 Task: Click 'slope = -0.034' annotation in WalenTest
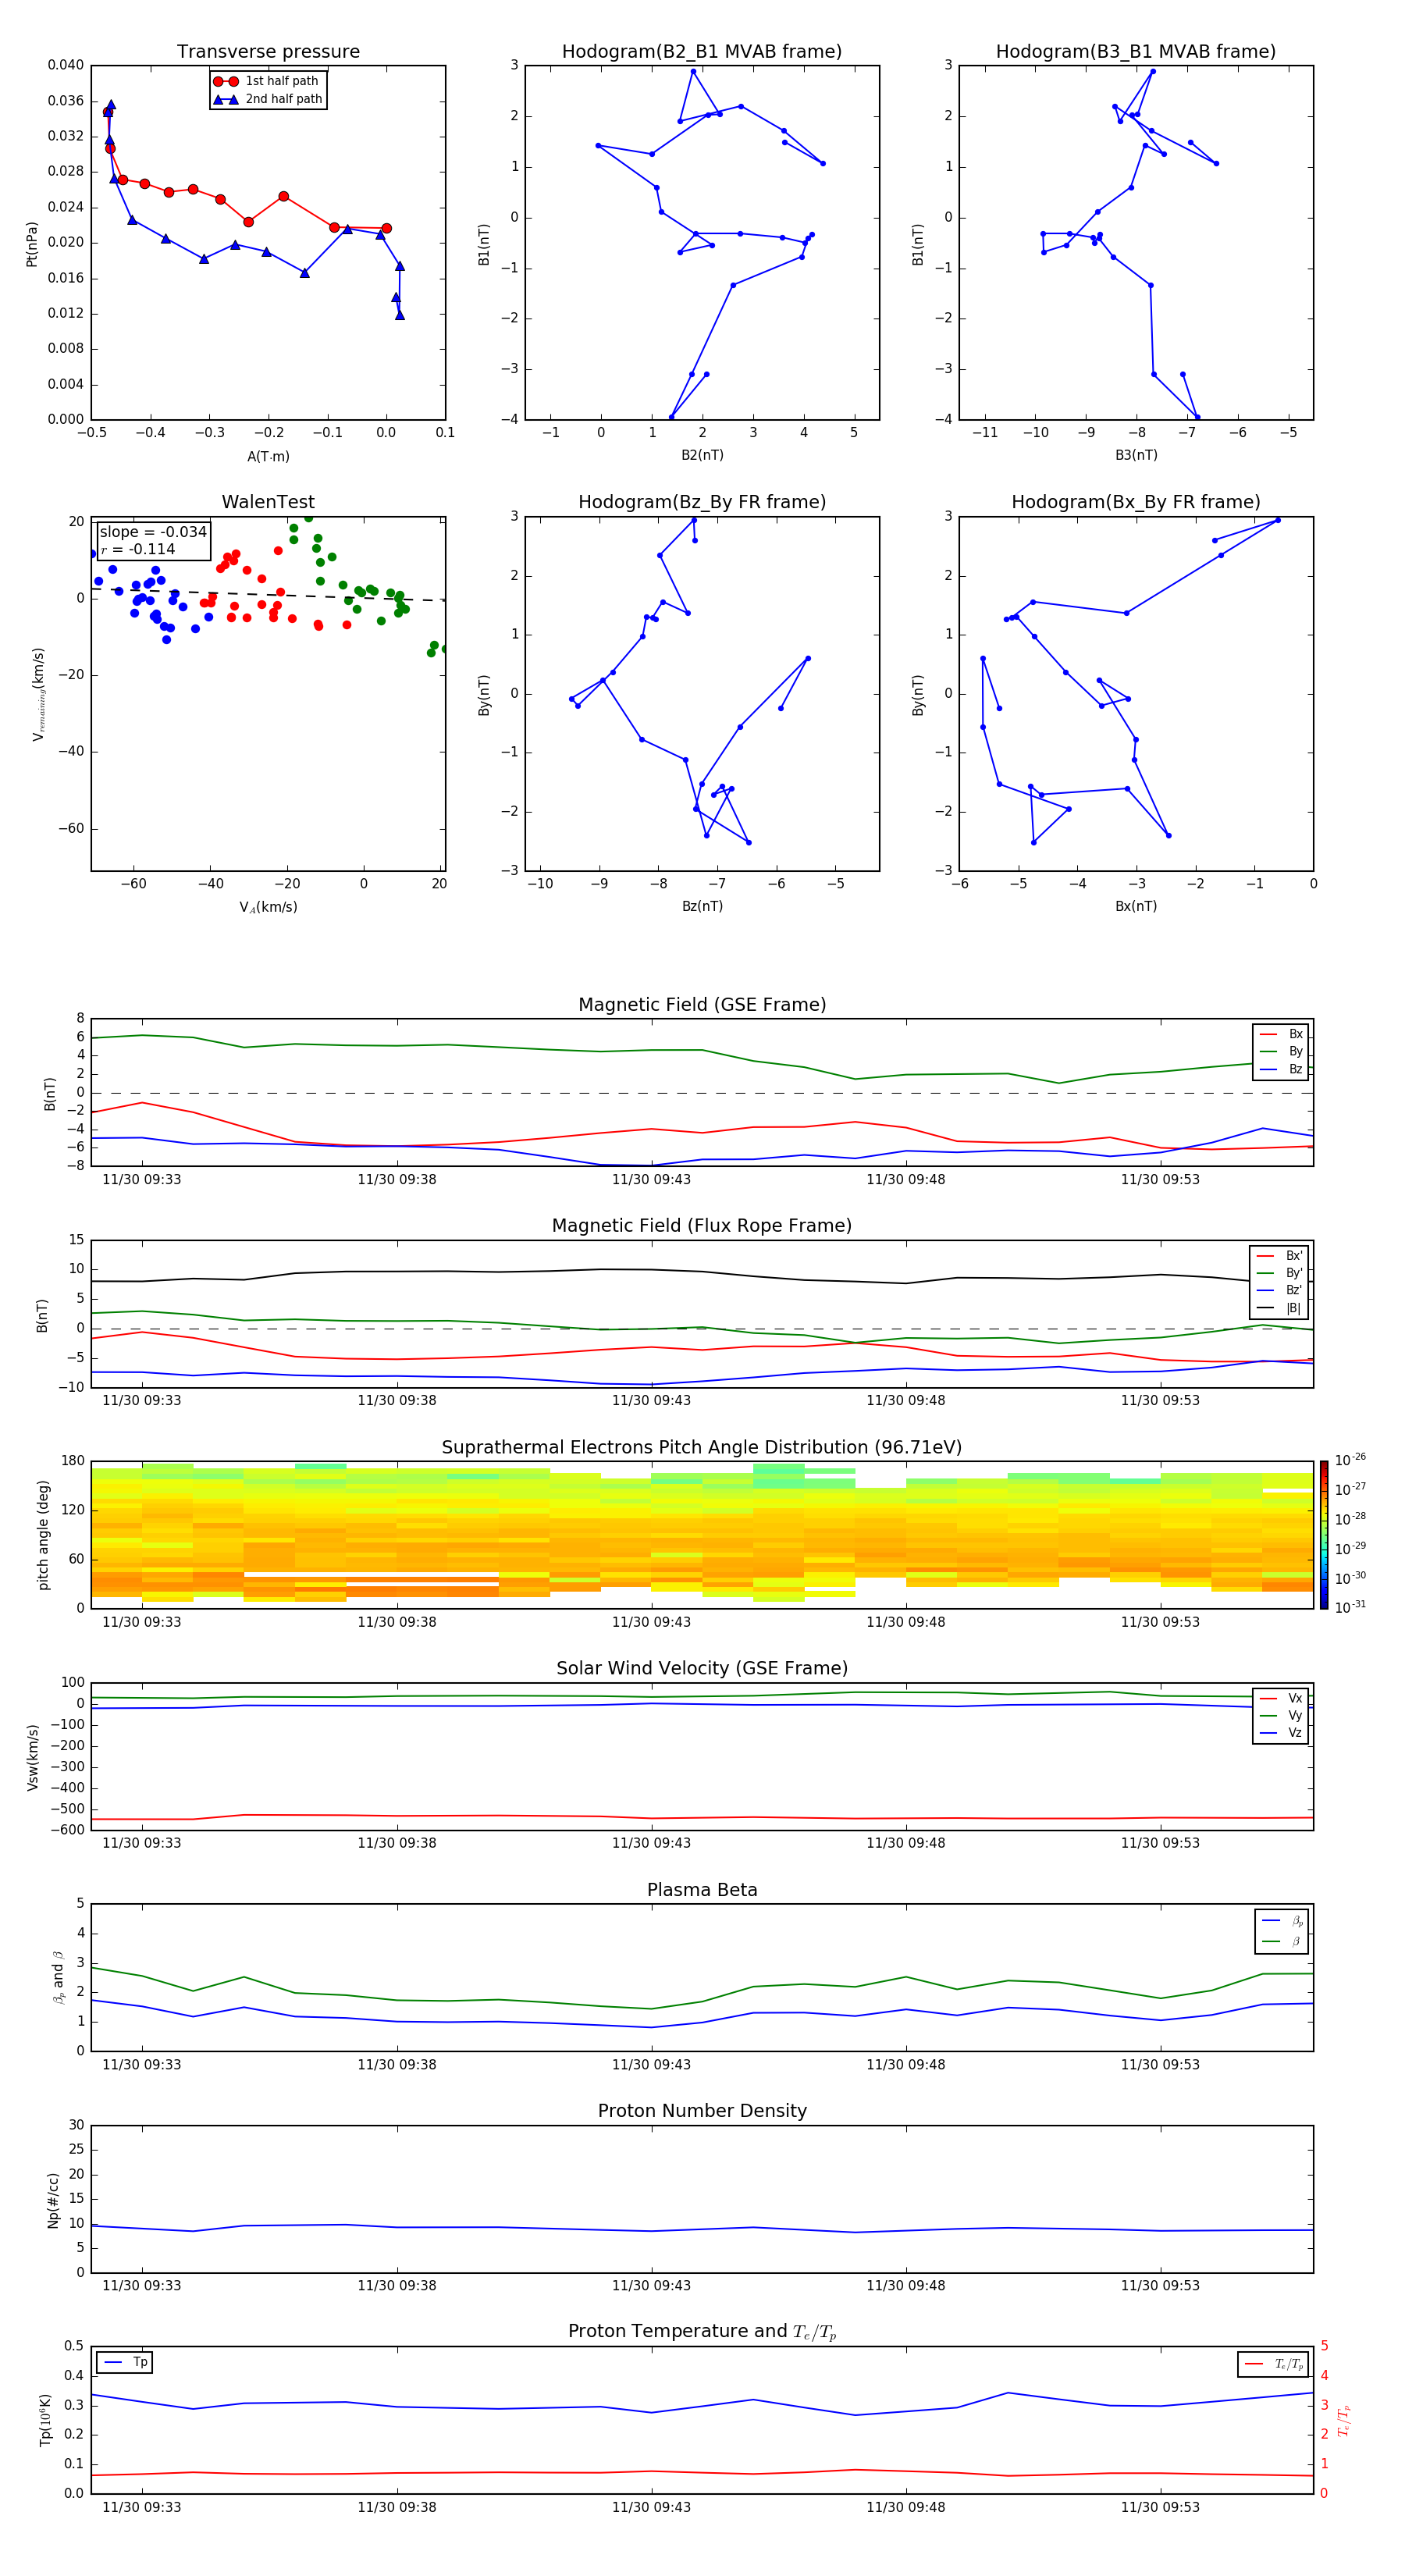[x=153, y=532]
